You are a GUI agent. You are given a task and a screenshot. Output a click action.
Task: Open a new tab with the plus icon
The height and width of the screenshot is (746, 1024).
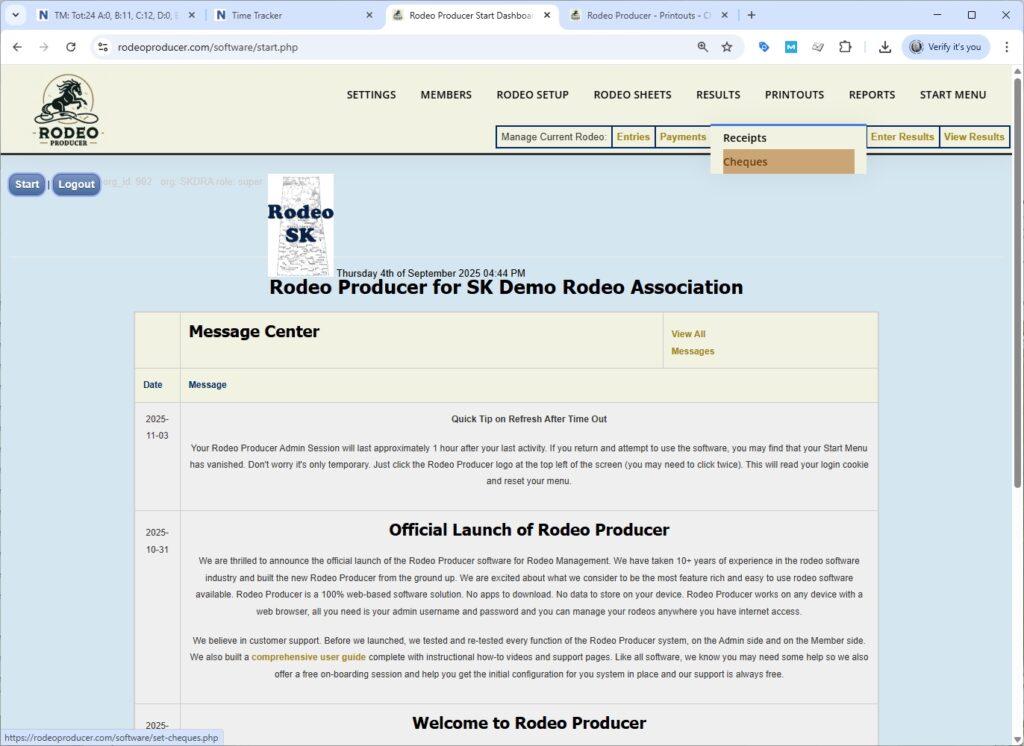751,15
